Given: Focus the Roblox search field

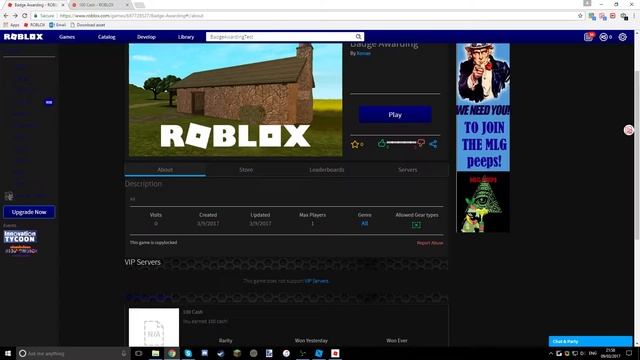Looking at the screenshot, I should 280,37.
